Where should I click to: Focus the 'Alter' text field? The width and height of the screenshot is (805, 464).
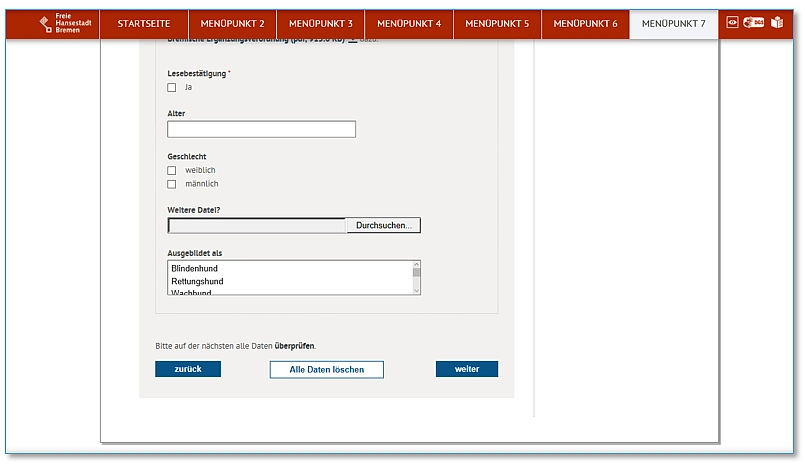(261, 129)
